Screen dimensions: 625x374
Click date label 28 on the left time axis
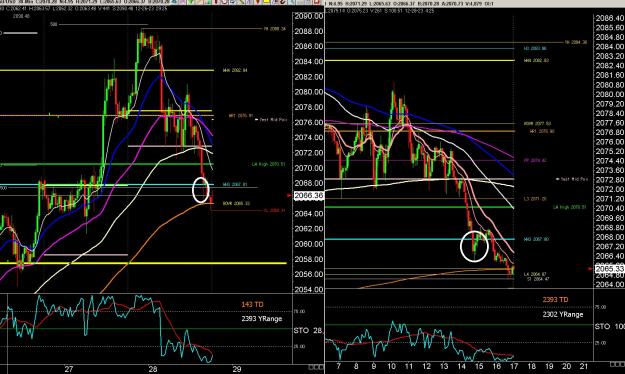(x=153, y=369)
